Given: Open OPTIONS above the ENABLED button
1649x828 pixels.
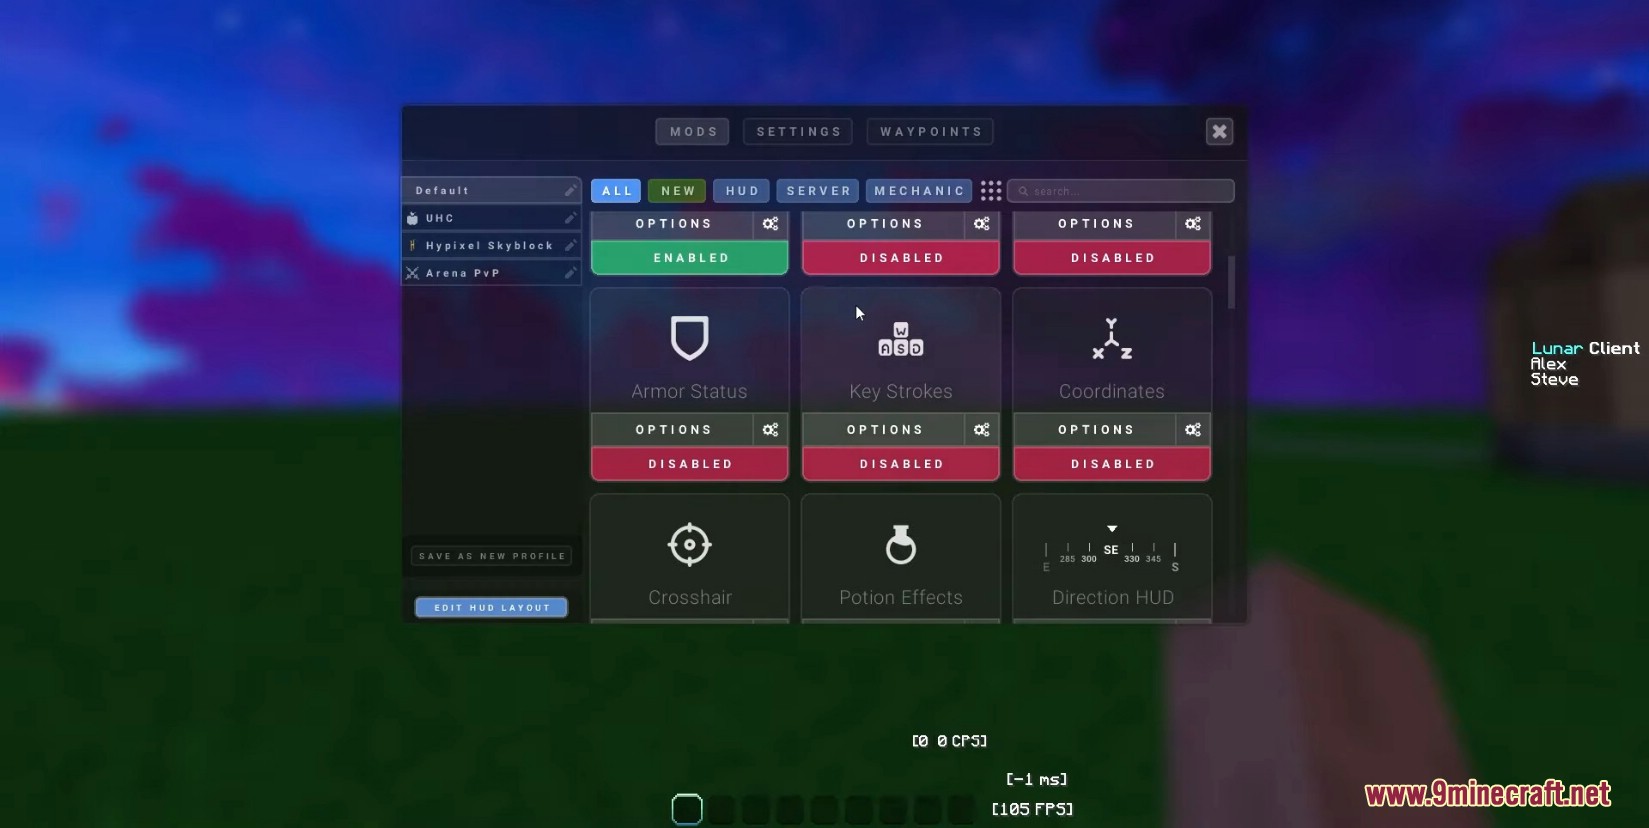Looking at the screenshot, I should point(673,224).
